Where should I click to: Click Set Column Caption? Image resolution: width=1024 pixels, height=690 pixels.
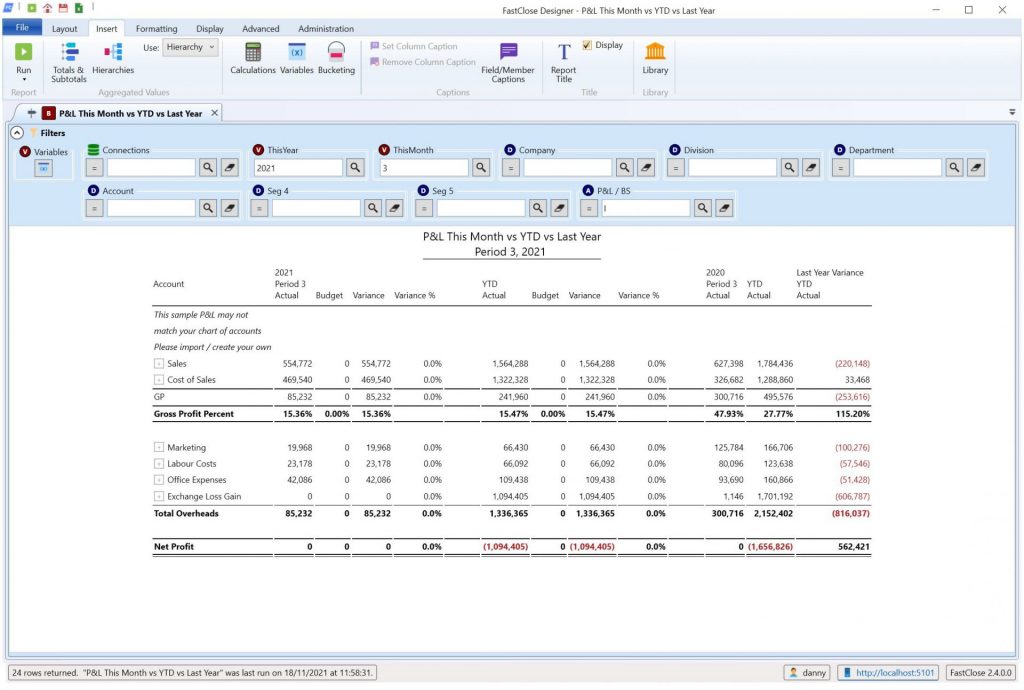(413, 46)
